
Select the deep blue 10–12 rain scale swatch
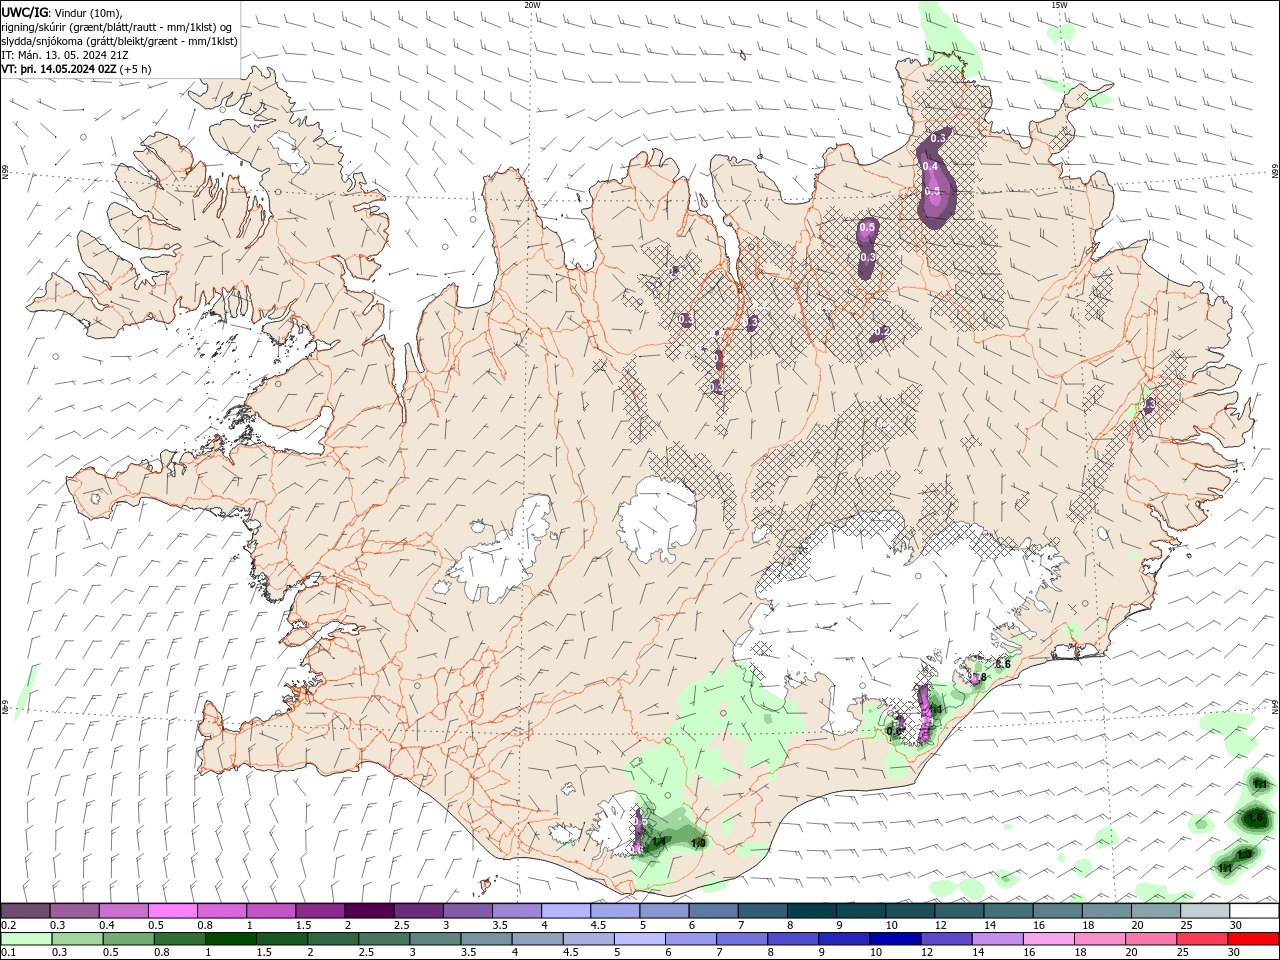[895, 940]
